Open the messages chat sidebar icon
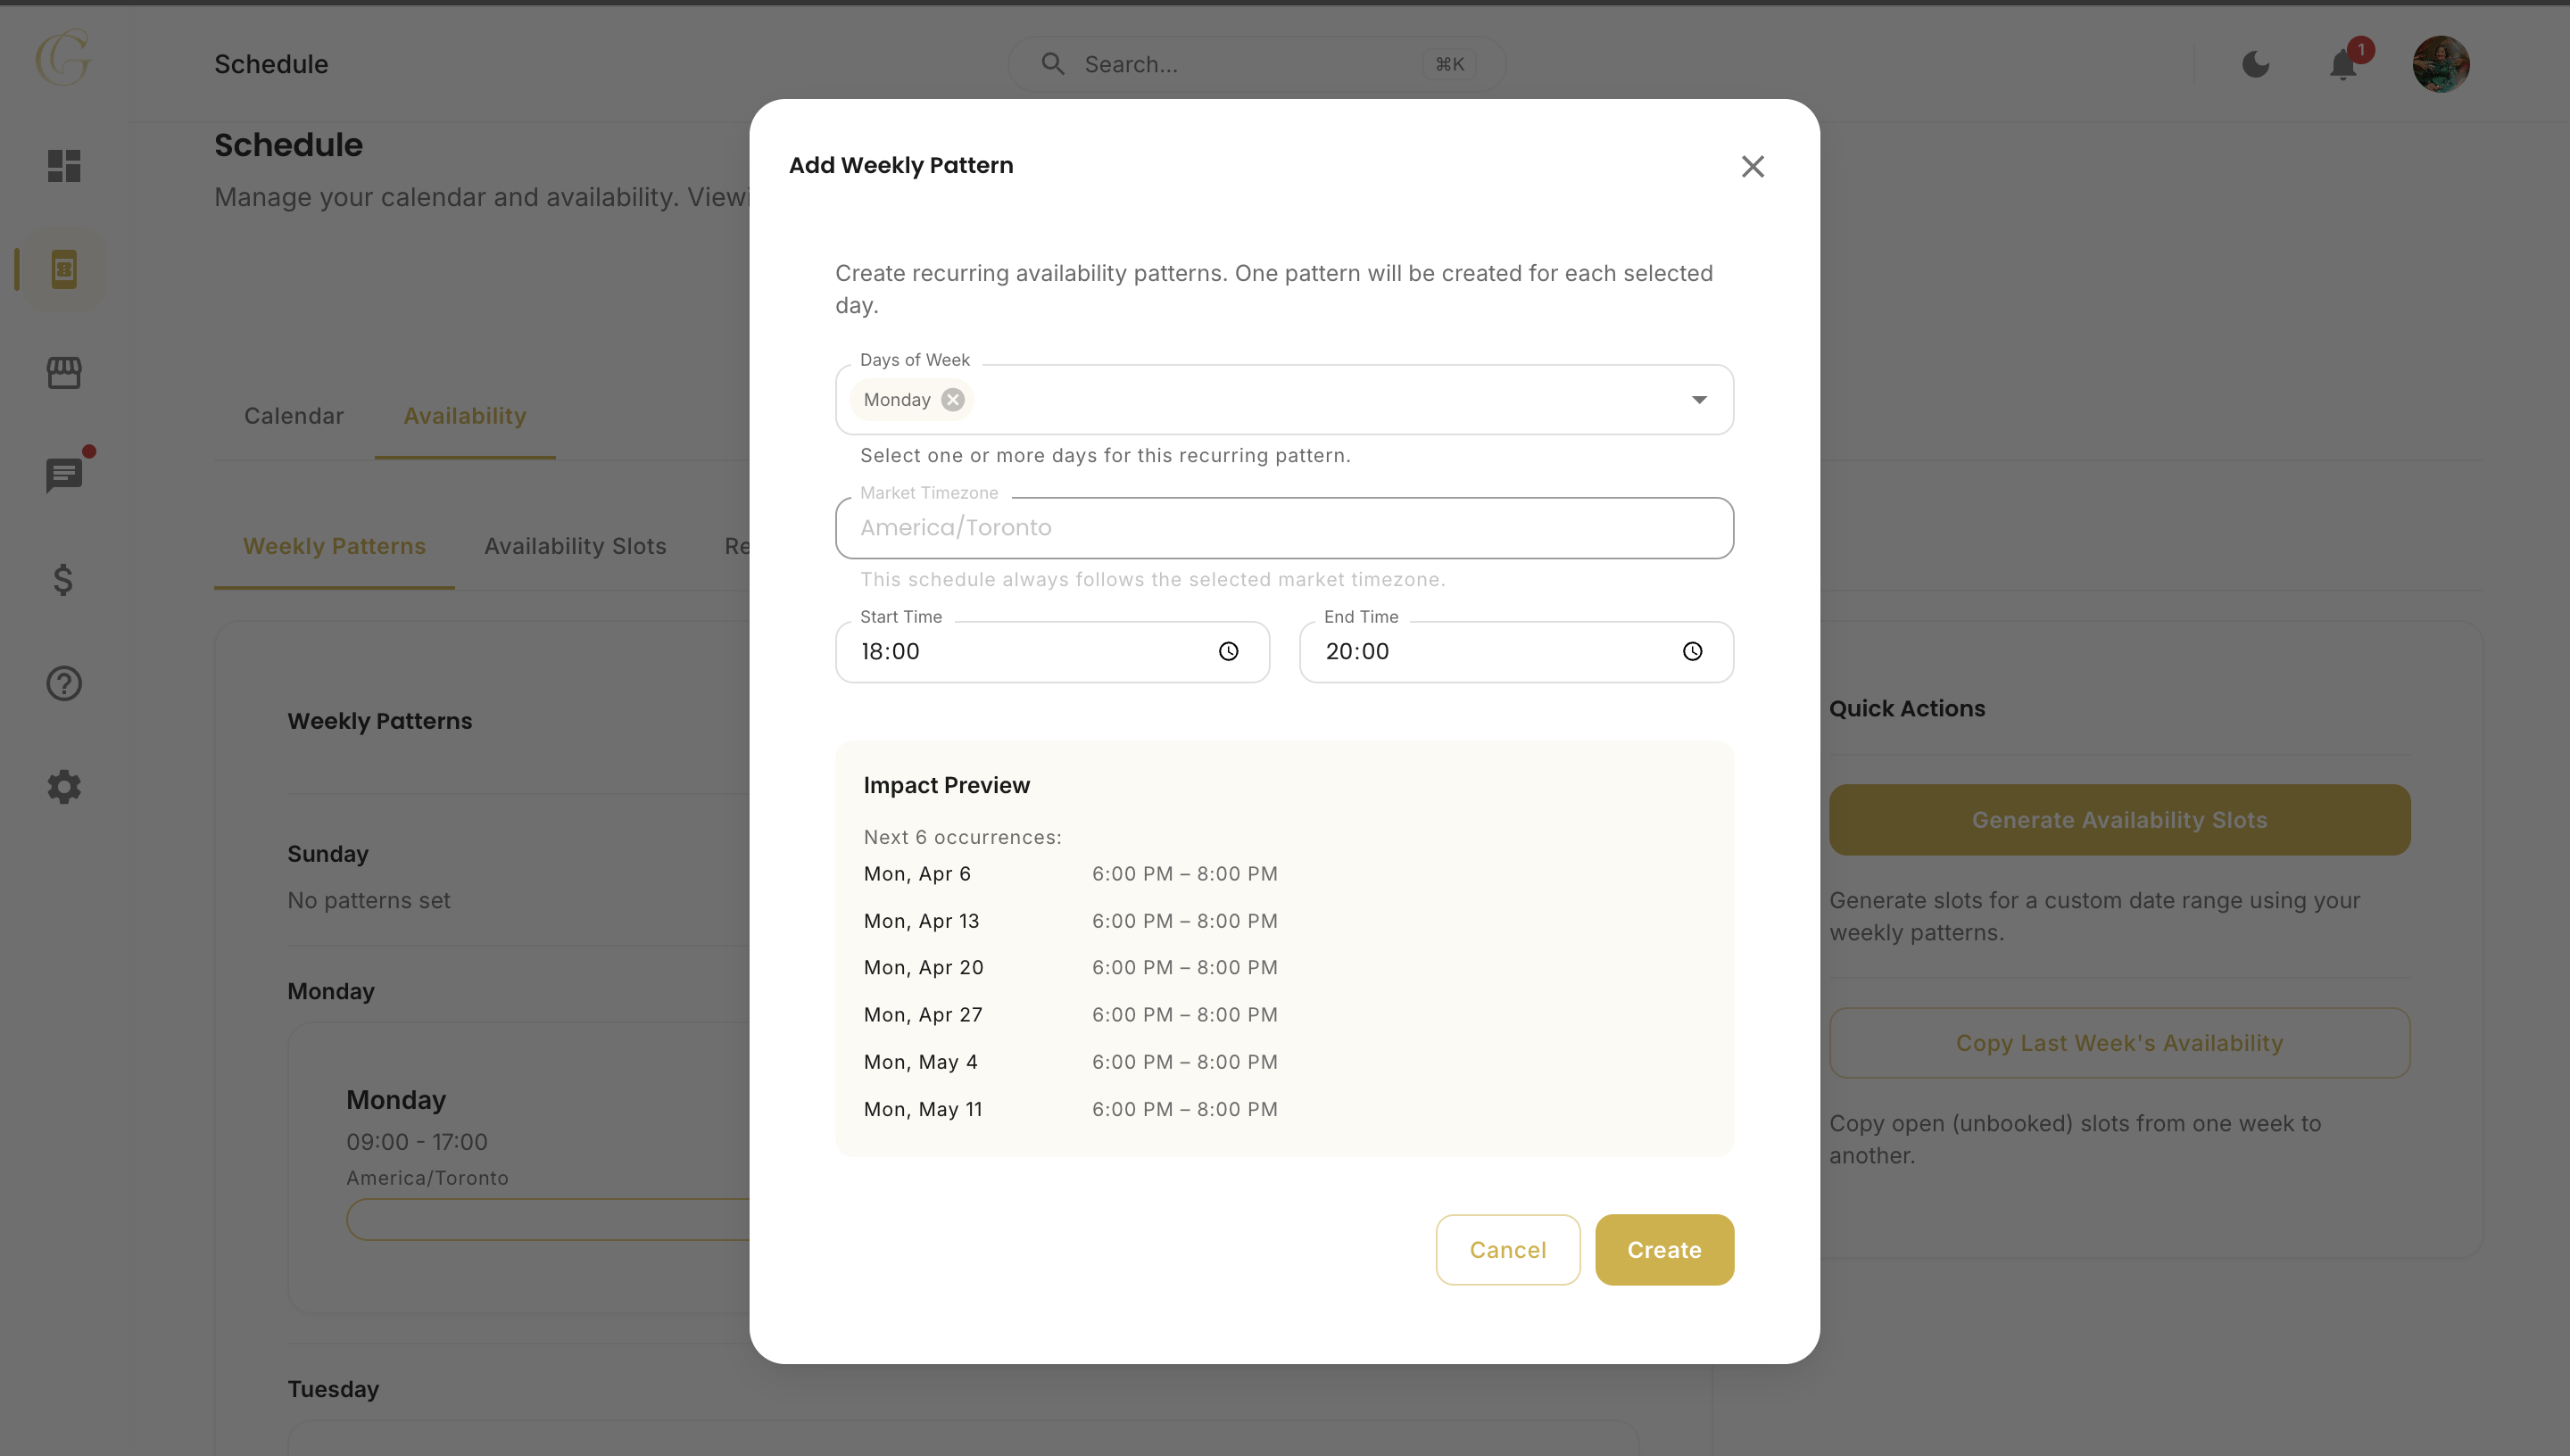Viewport: 2570px width, 1456px height. (x=64, y=476)
